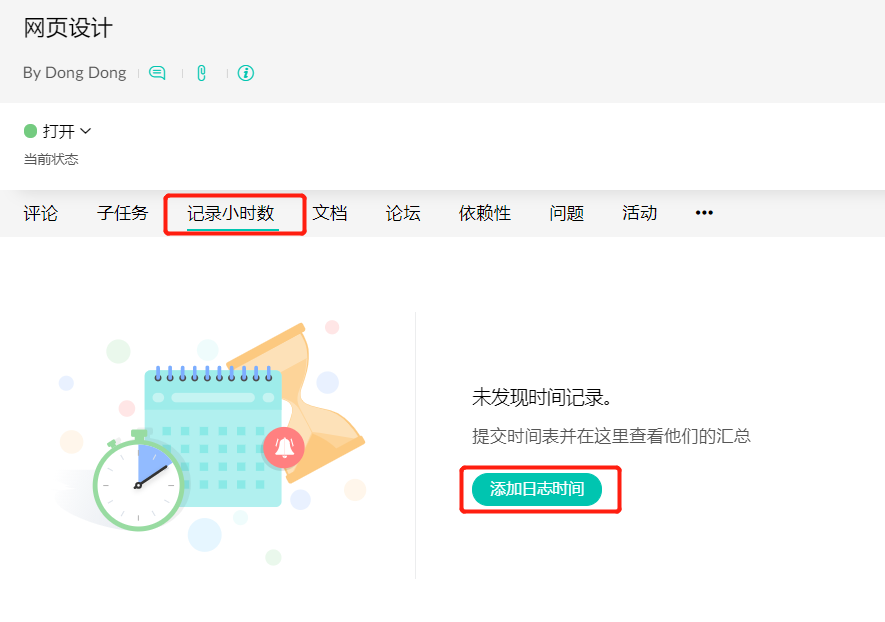
Task: Switch to the 评论 tab
Action: (x=41, y=213)
